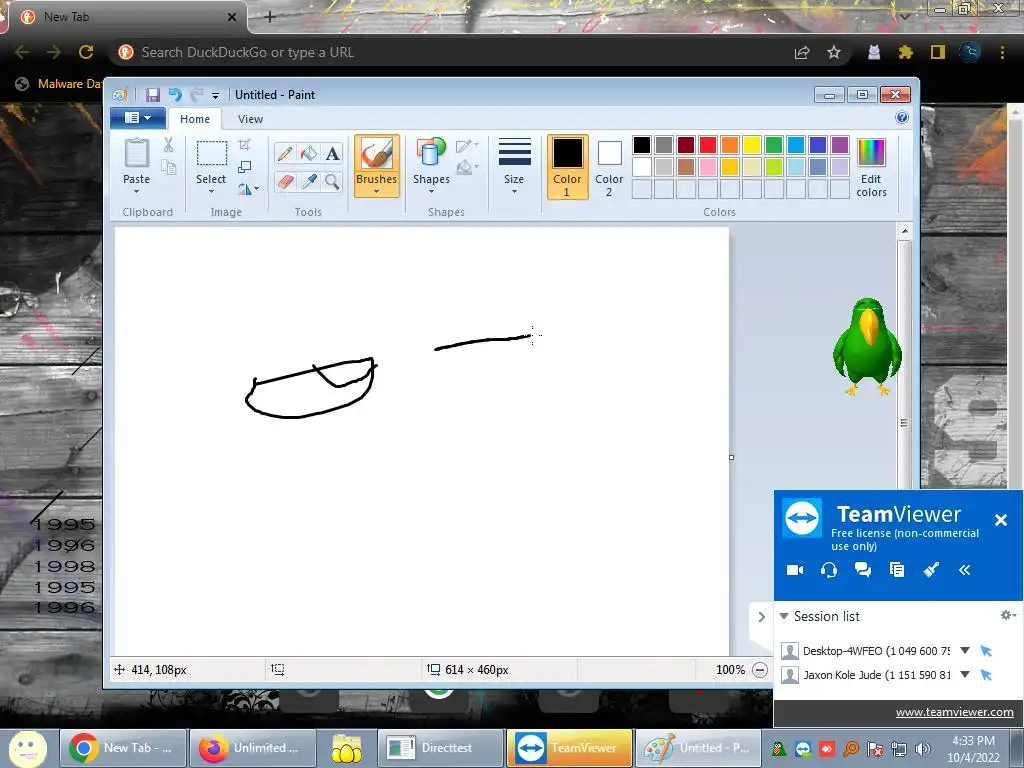Pick the yellow color swatch
1024x768 pixels.
coord(752,144)
